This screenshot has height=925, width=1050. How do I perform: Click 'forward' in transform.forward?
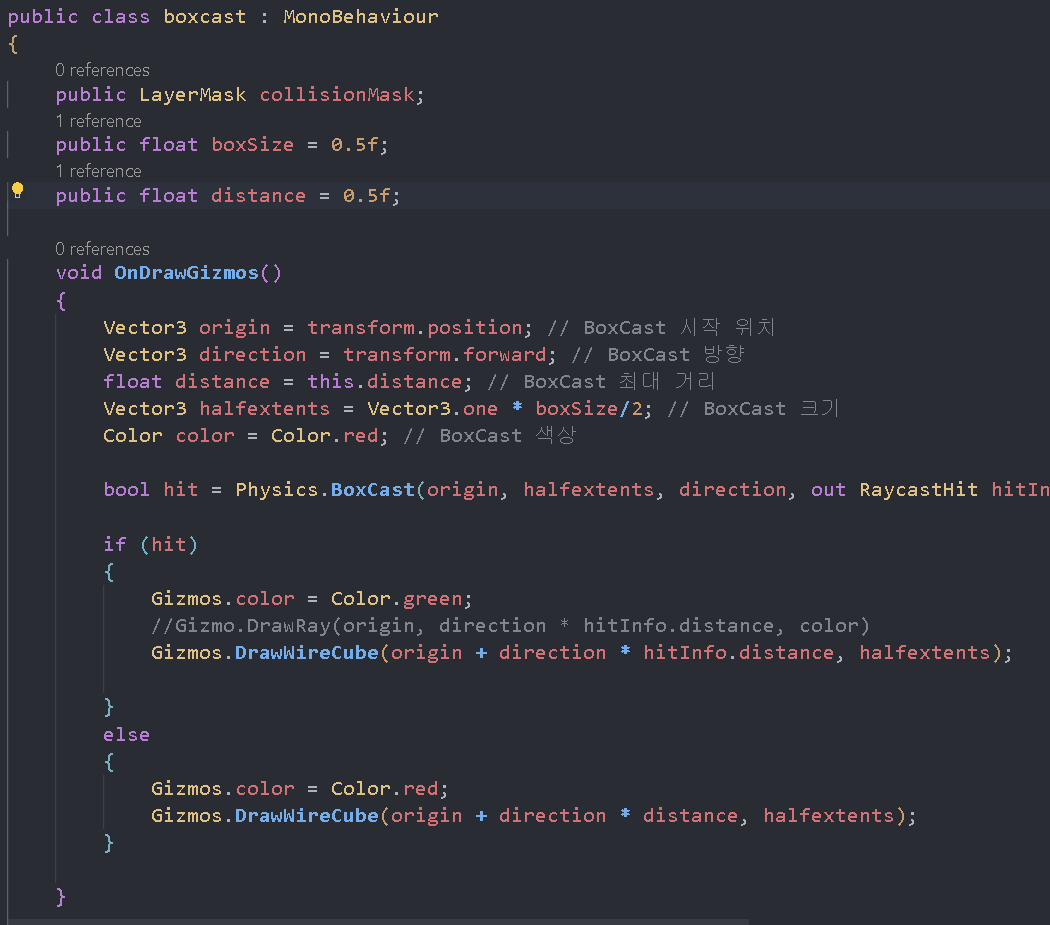(x=505, y=355)
